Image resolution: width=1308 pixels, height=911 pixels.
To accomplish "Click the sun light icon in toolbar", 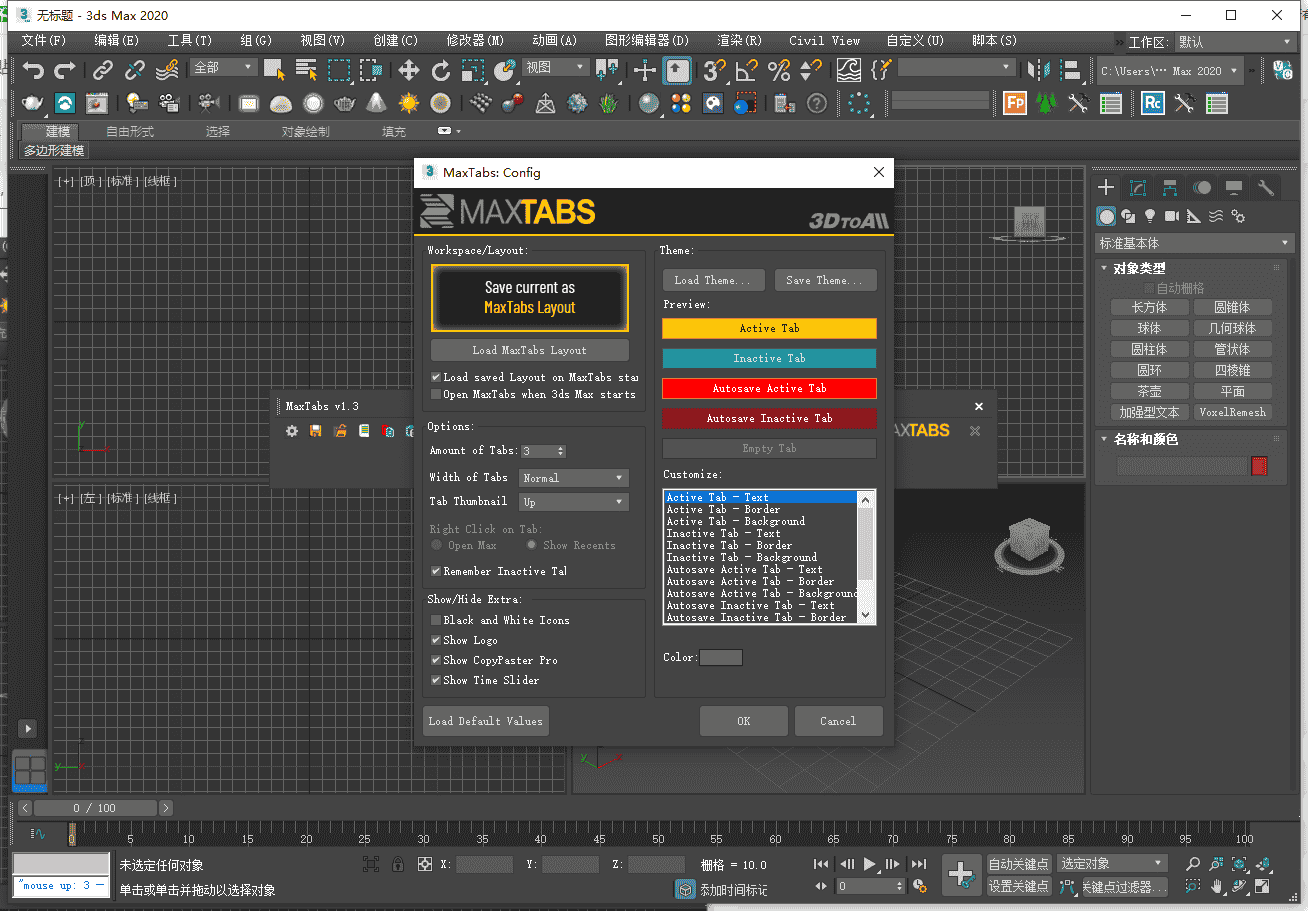I will [408, 103].
